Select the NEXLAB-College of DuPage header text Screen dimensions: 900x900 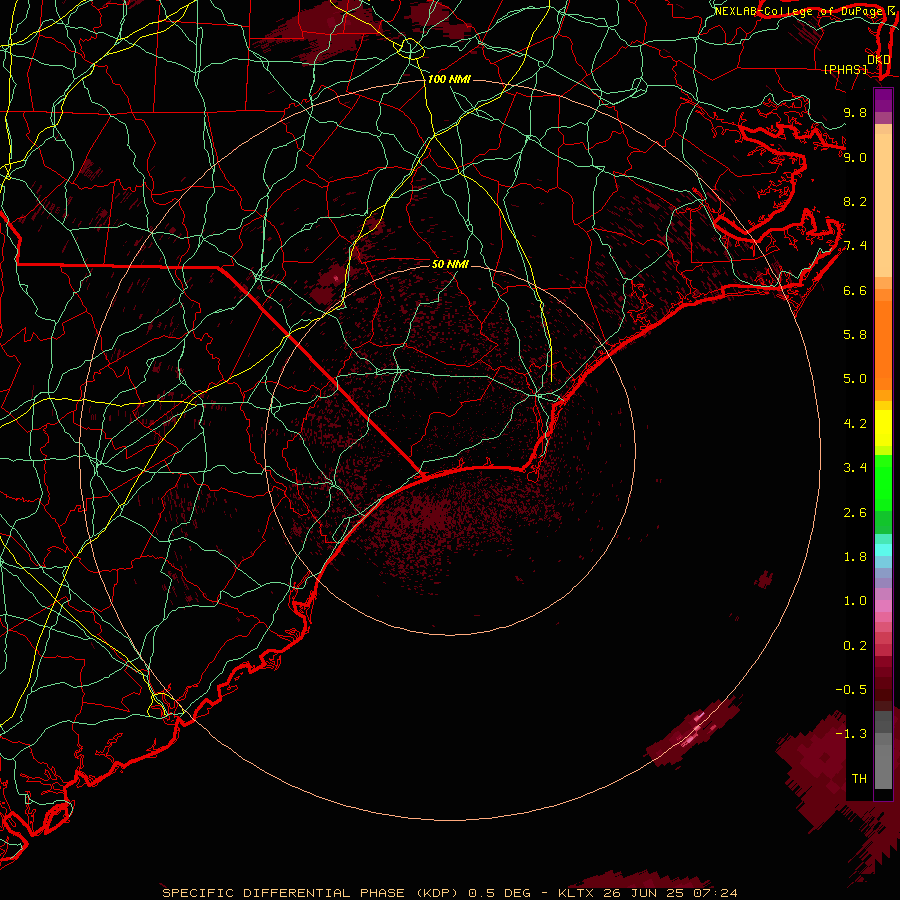(x=798, y=11)
